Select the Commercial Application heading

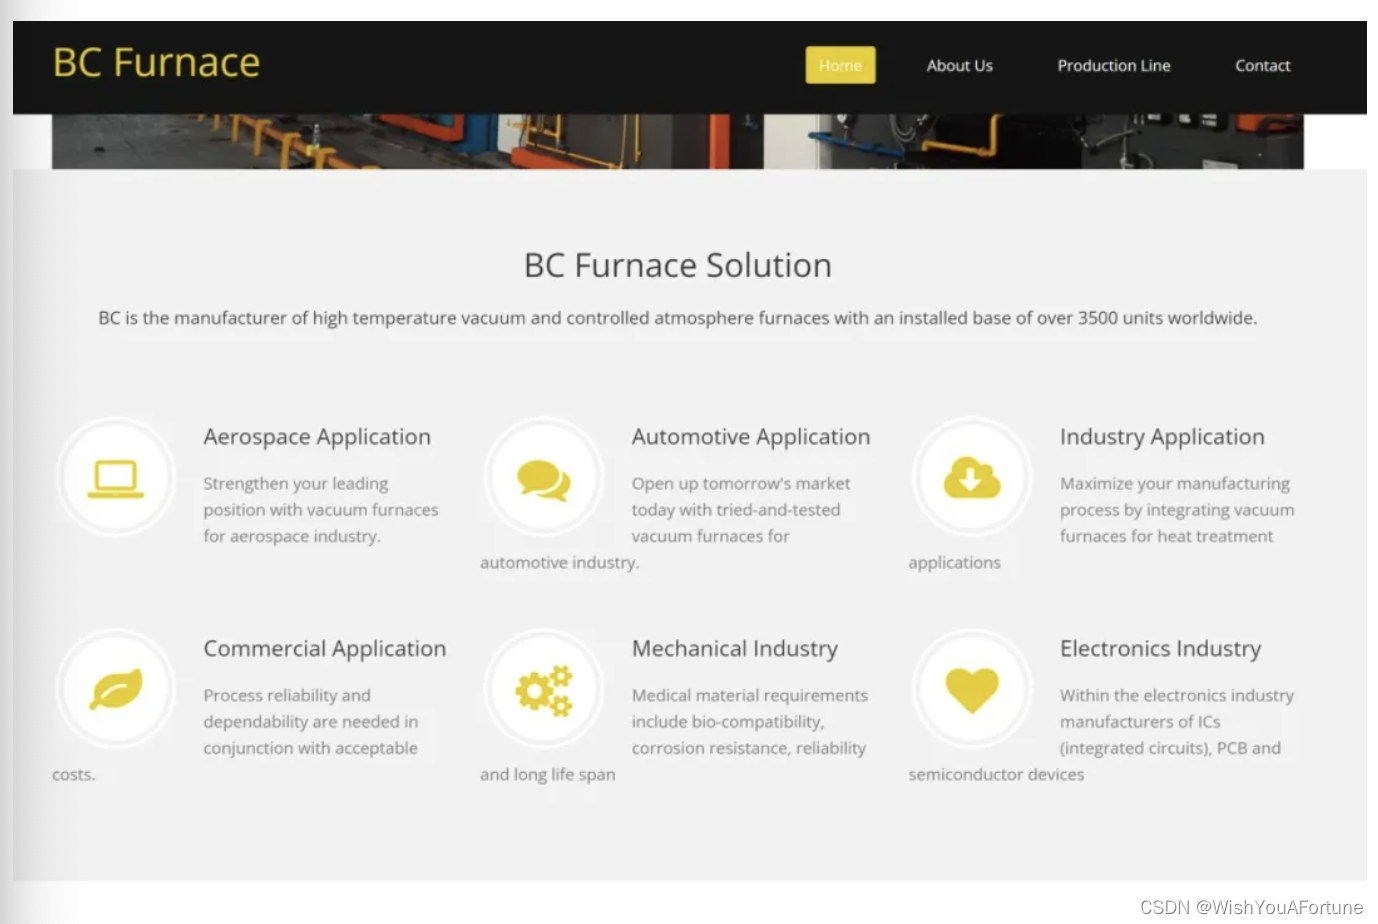(x=325, y=649)
